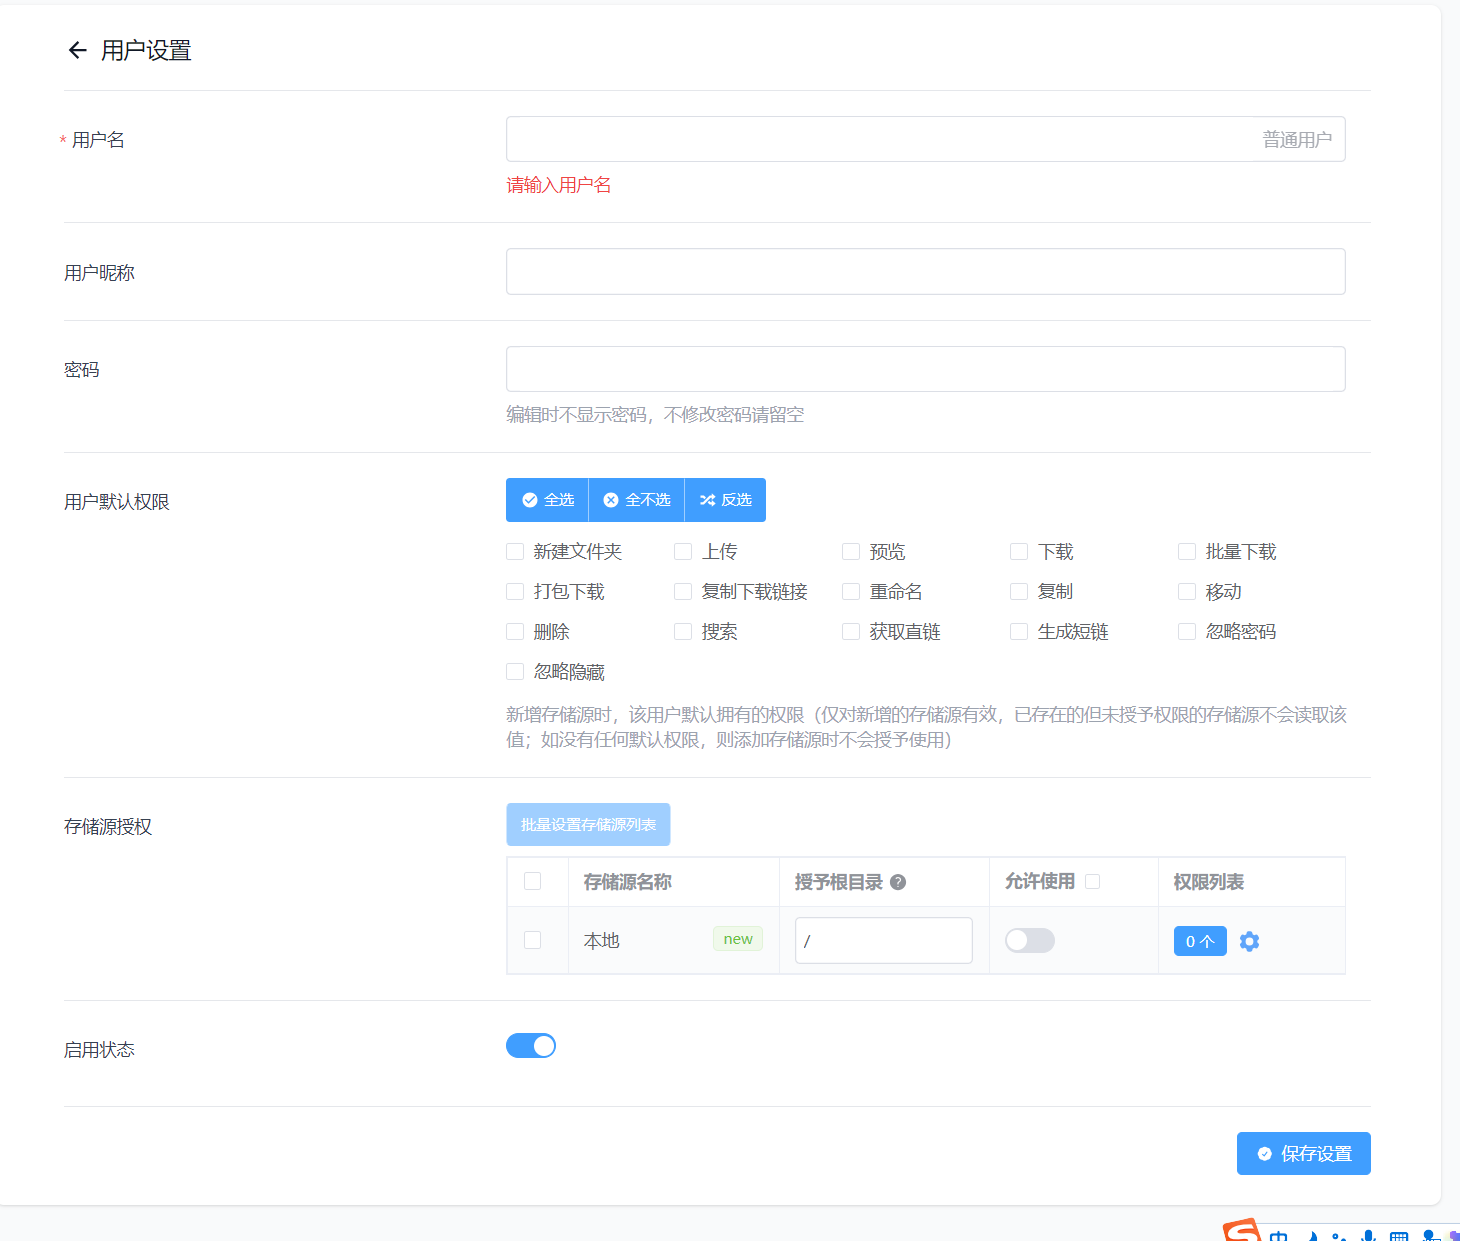Enable the 批量下载 permission checkbox
The height and width of the screenshot is (1241, 1460).
[x=1187, y=552]
